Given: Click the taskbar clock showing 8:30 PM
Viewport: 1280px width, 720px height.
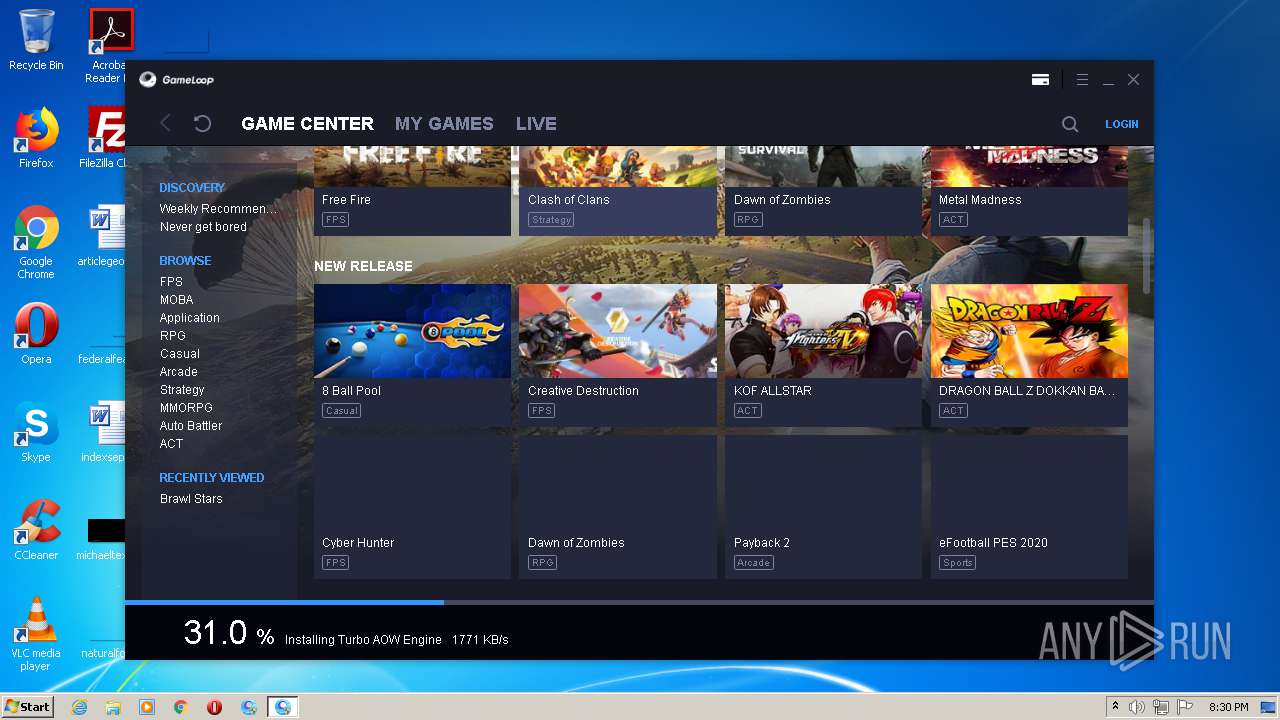Looking at the screenshot, I should 1228,707.
